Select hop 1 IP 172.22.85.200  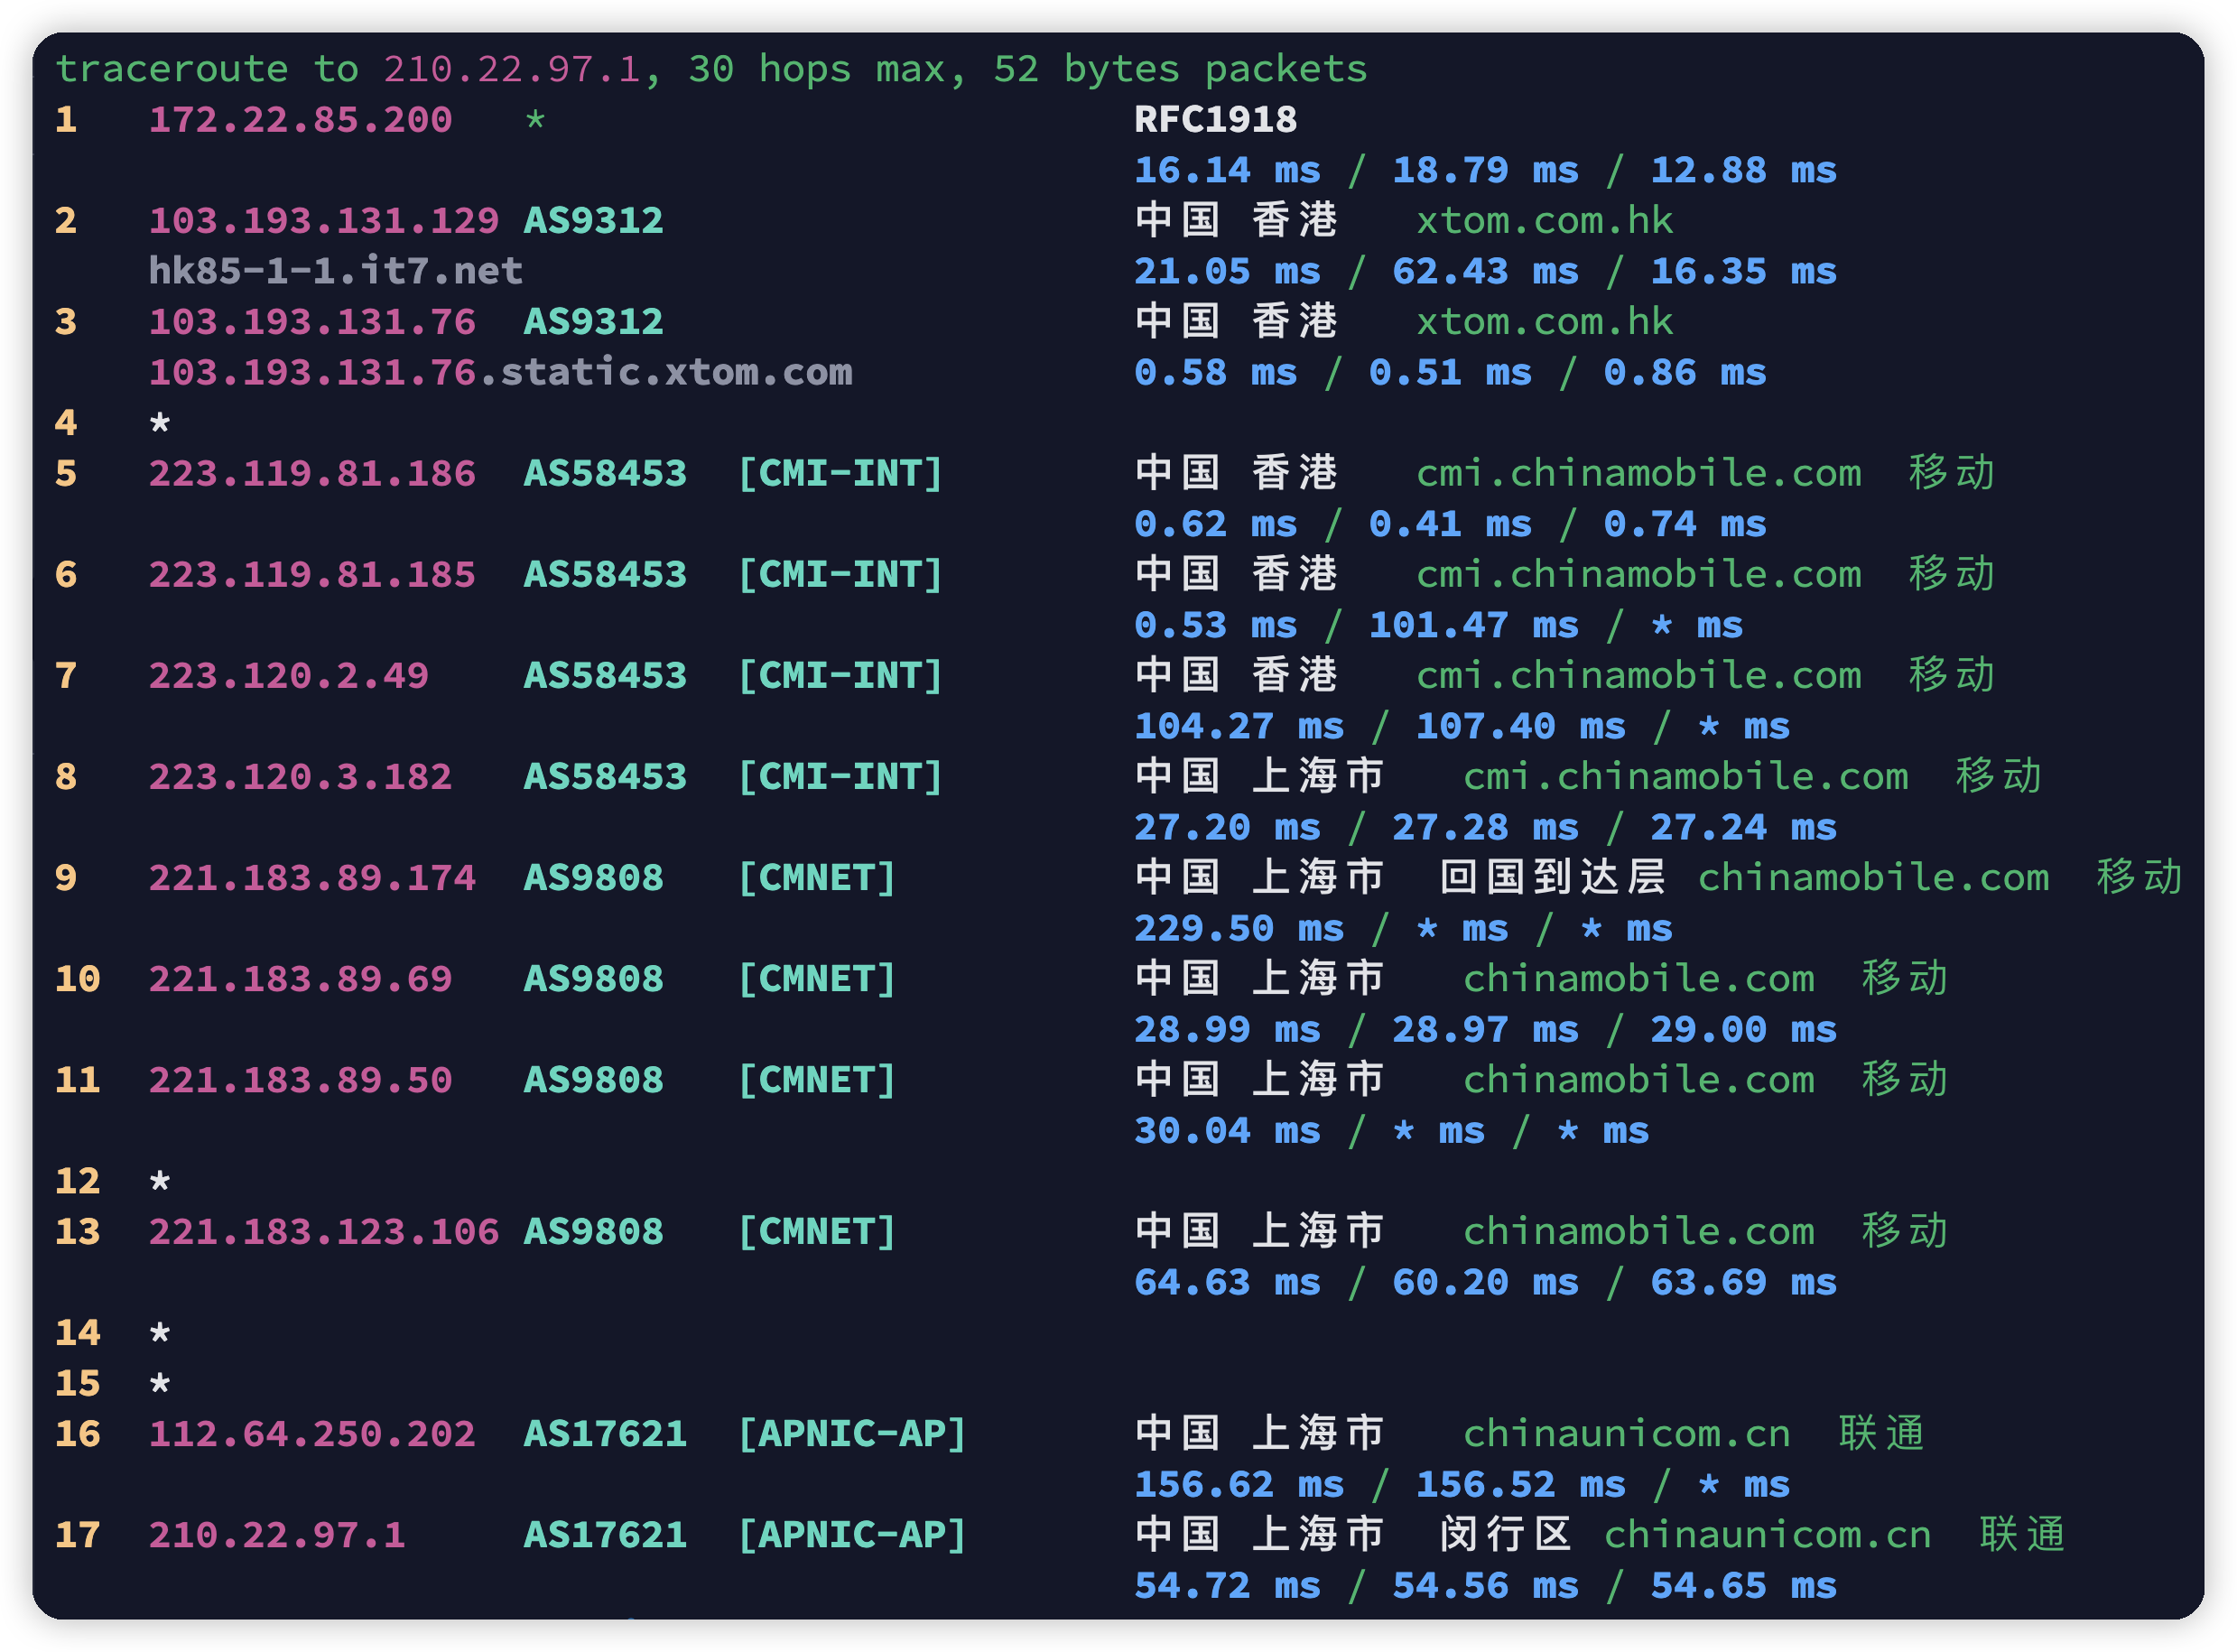coord(300,120)
